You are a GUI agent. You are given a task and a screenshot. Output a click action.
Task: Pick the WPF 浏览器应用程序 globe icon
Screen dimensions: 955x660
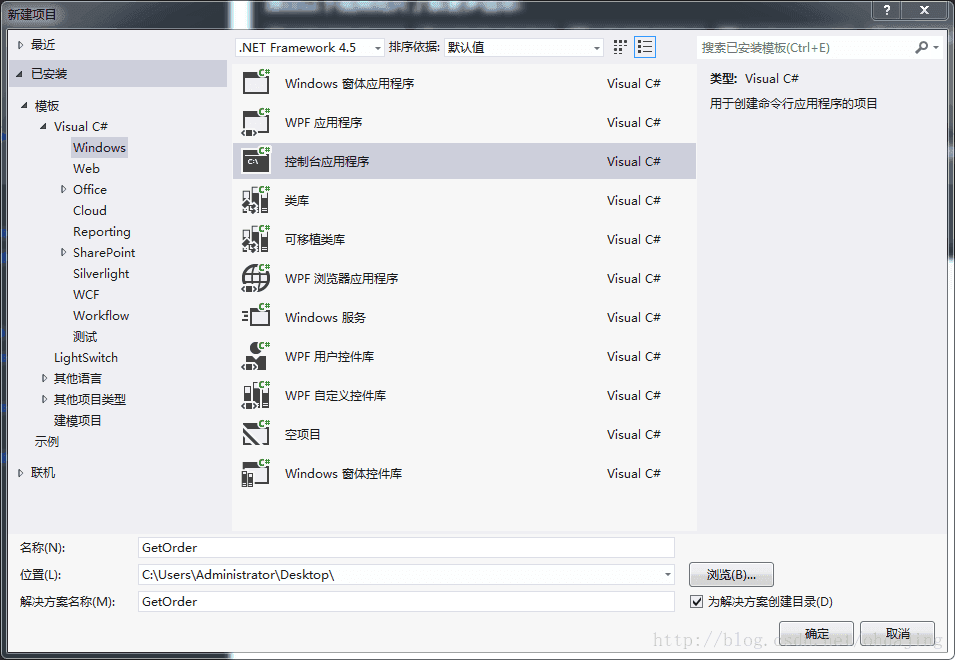[256, 278]
